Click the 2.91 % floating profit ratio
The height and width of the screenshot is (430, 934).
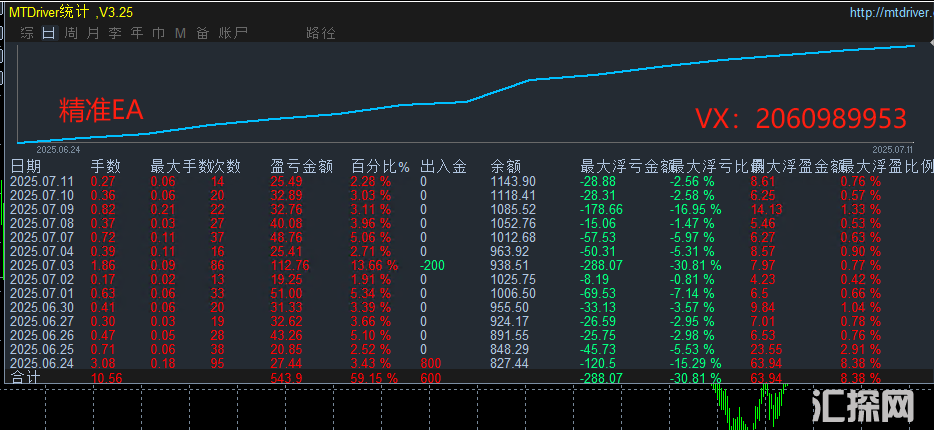(860, 350)
